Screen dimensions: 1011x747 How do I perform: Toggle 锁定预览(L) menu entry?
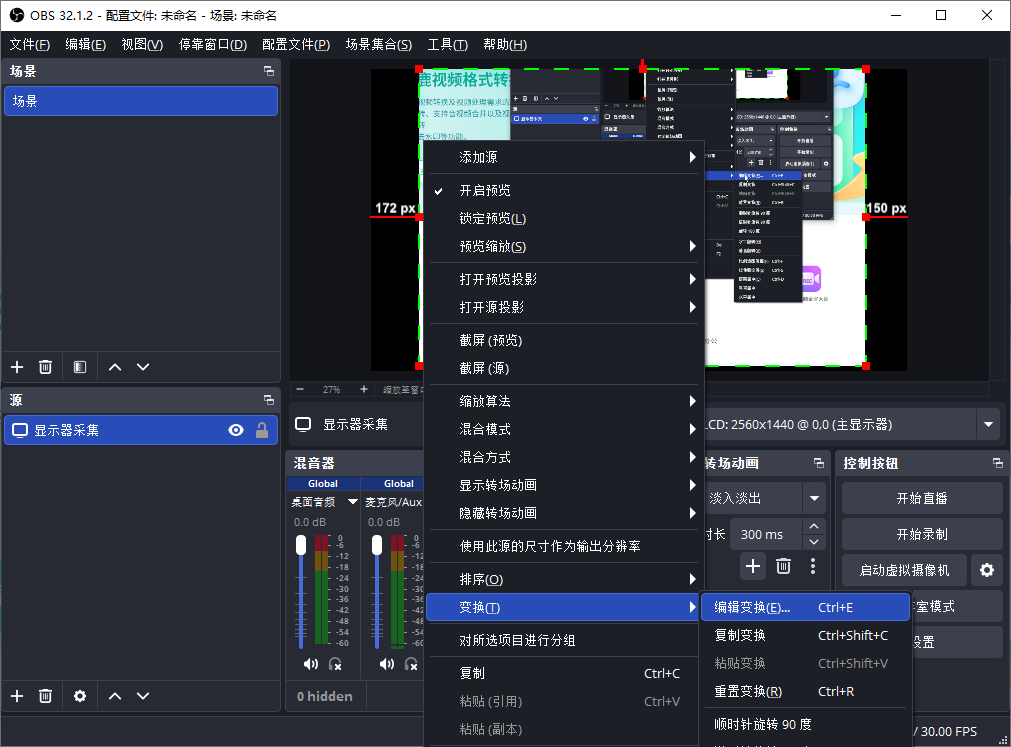point(564,218)
